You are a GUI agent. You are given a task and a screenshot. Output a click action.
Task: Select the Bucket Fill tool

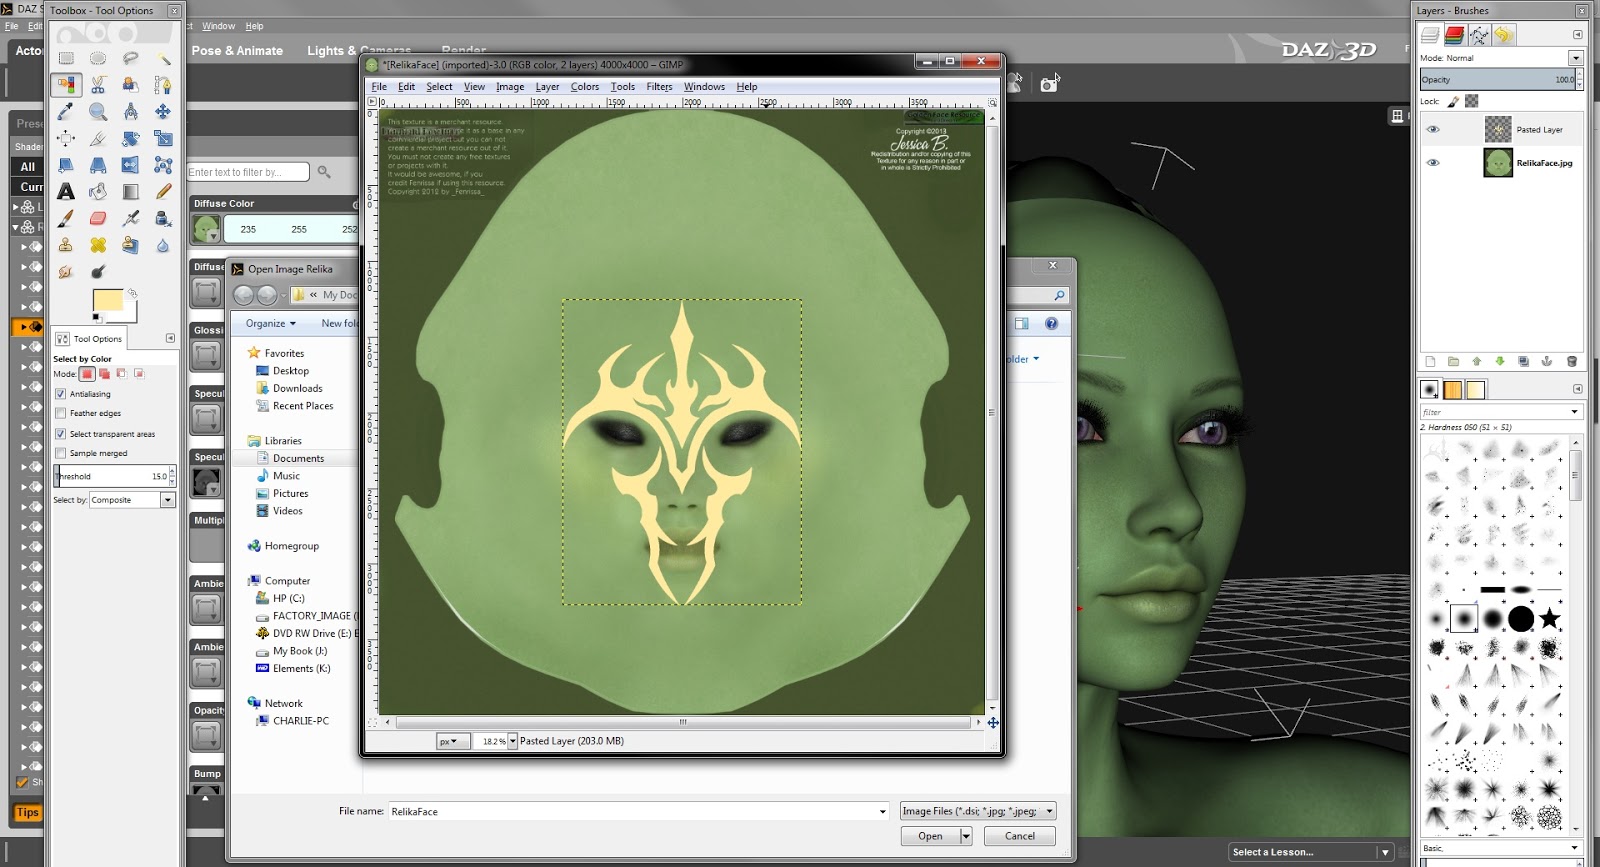pyautogui.click(x=98, y=191)
